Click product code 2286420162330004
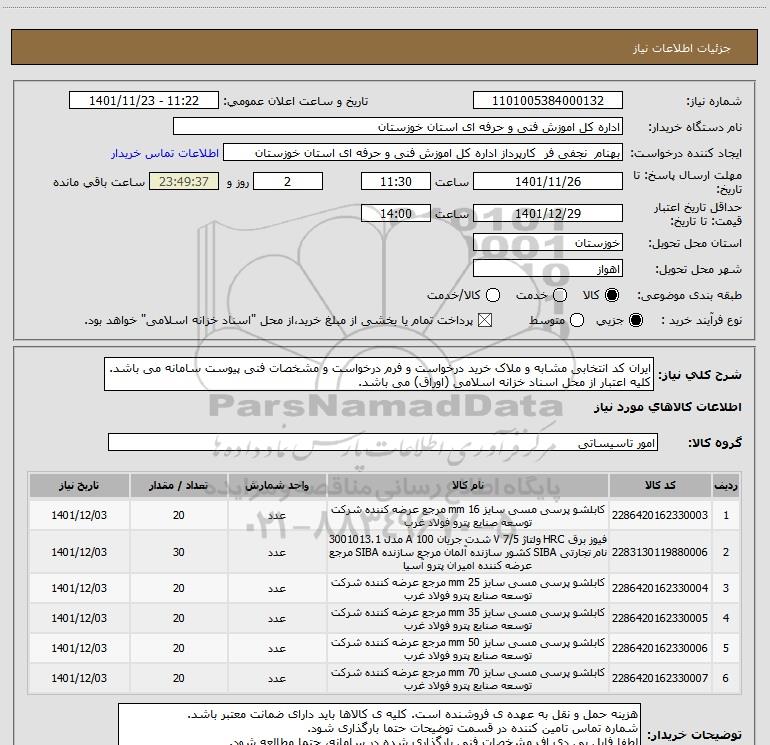Viewport: 770px width, 745px height. pyautogui.click(x=660, y=588)
